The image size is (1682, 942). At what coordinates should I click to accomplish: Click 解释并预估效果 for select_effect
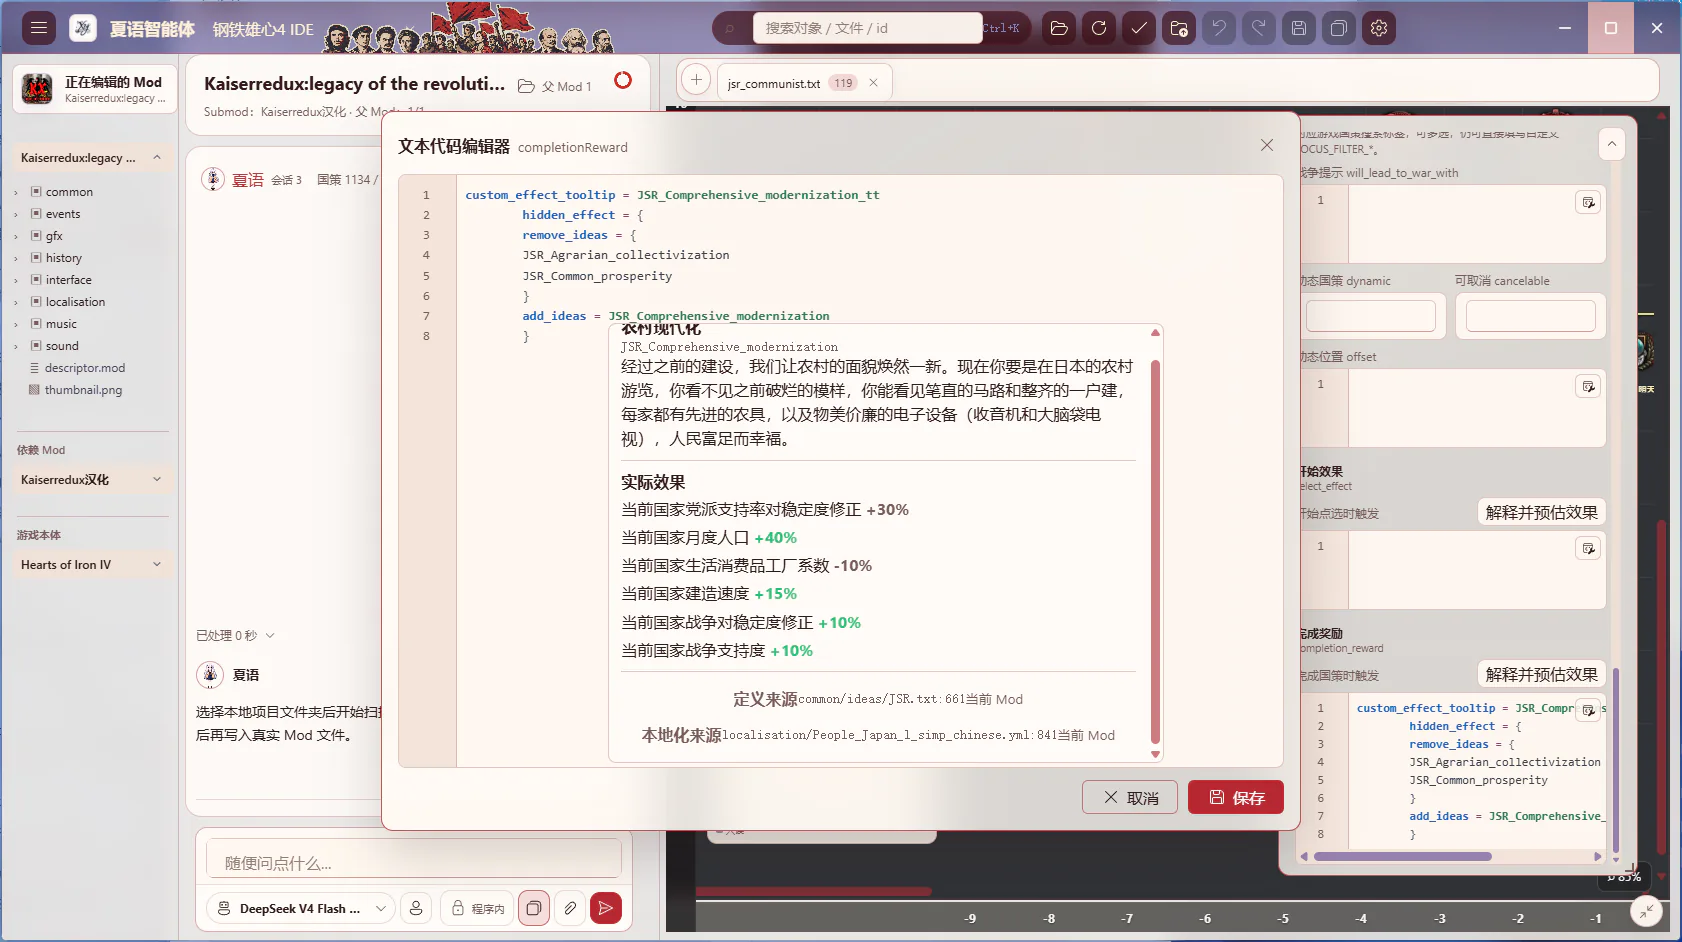(1541, 512)
